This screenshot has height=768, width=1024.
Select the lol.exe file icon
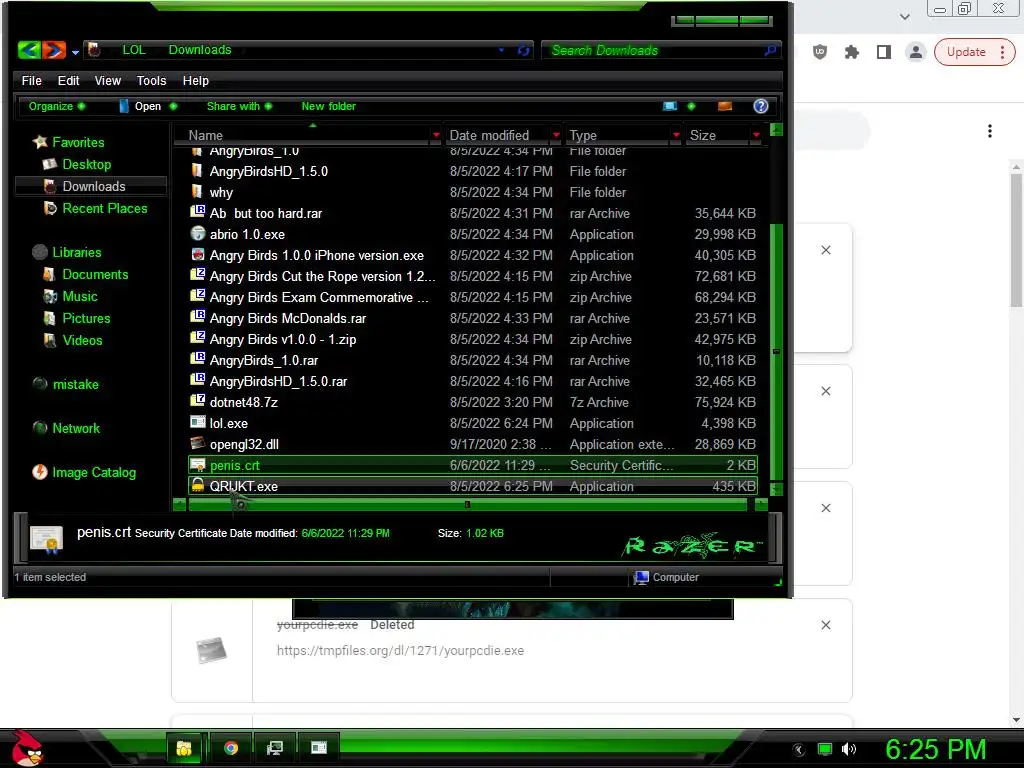click(197, 423)
